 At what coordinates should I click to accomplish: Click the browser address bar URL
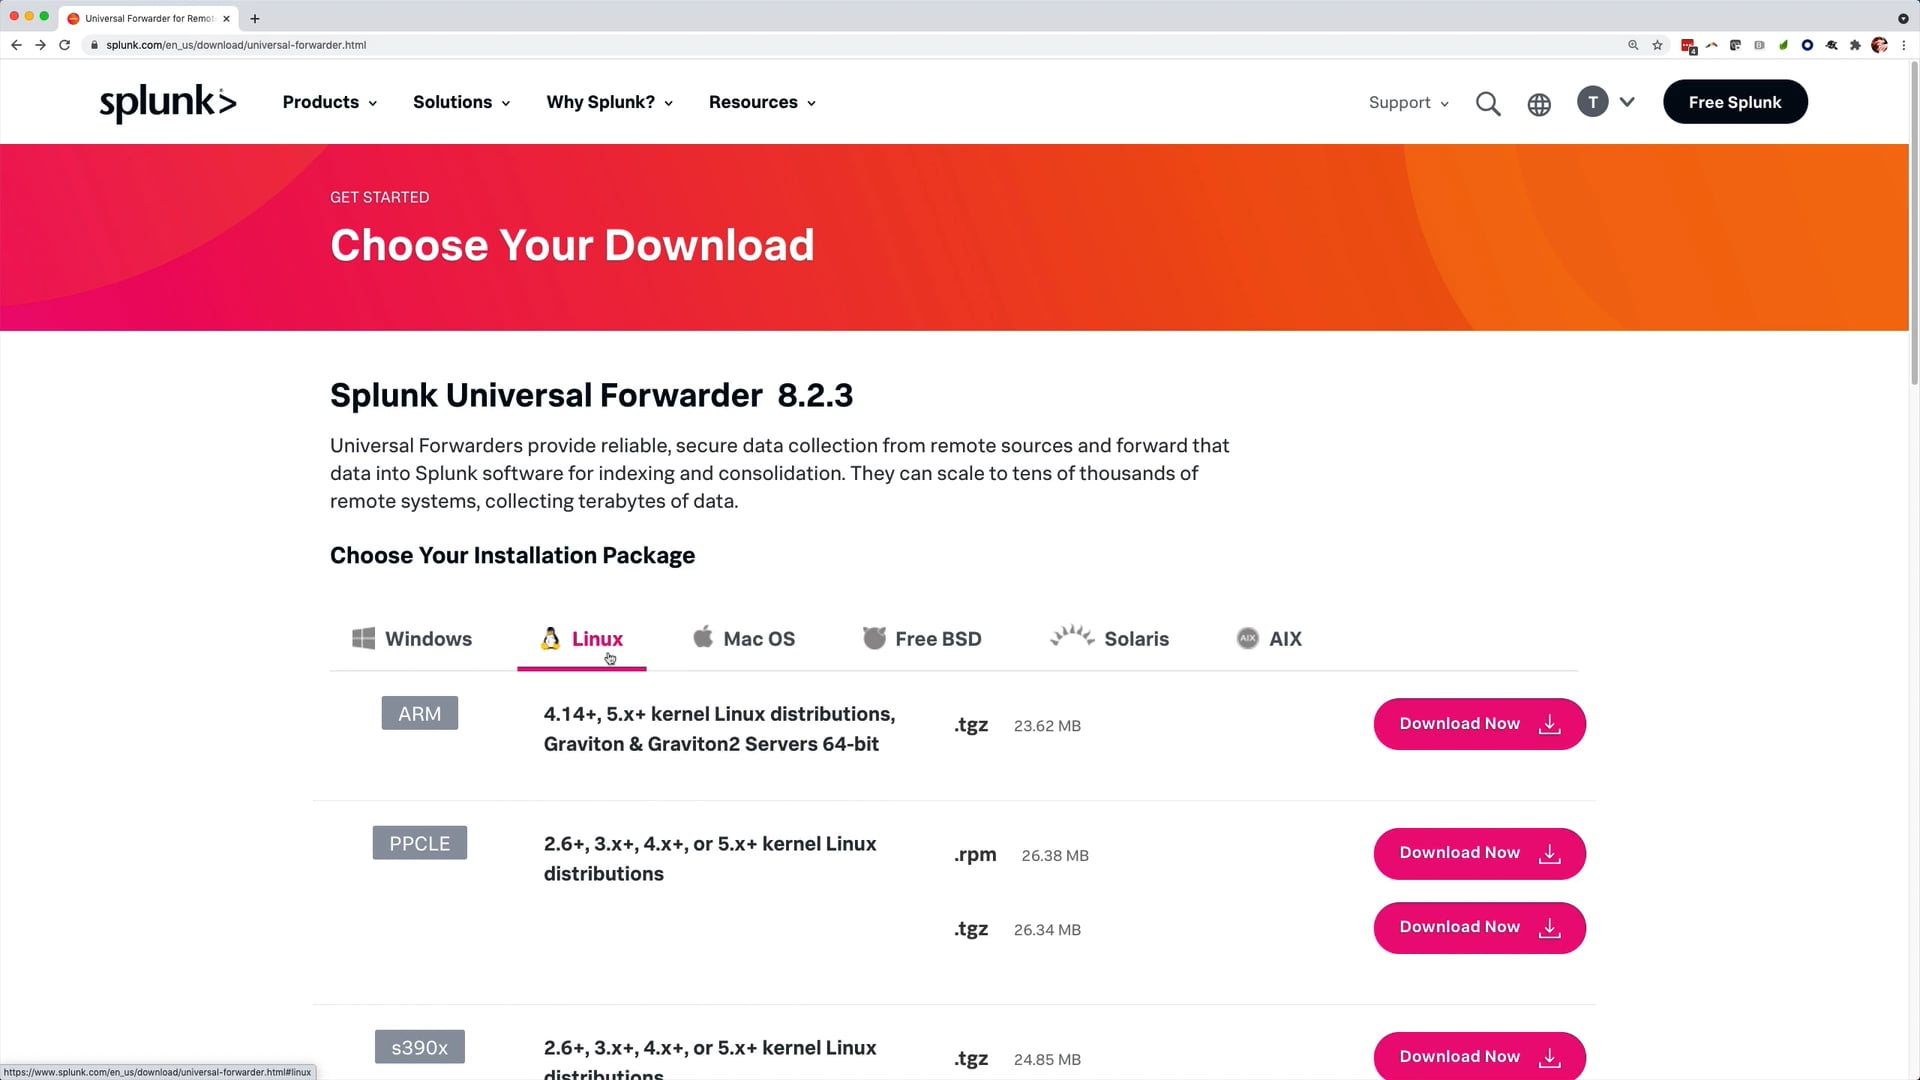pos(236,45)
